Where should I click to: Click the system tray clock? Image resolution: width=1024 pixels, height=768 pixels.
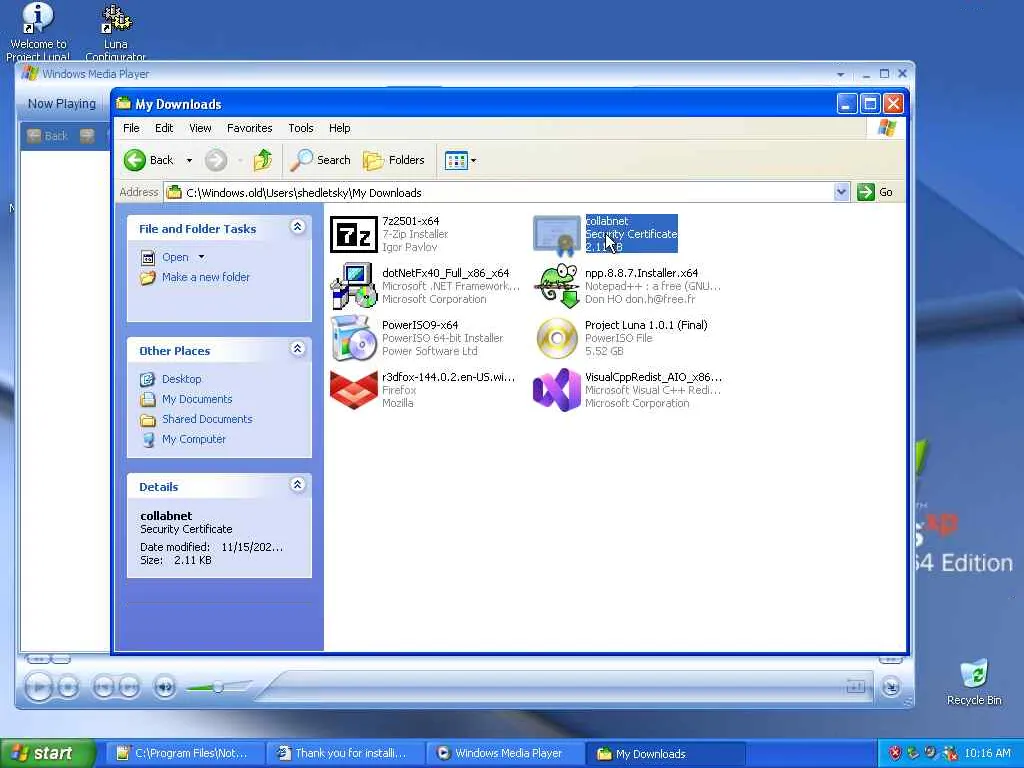point(987,753)
